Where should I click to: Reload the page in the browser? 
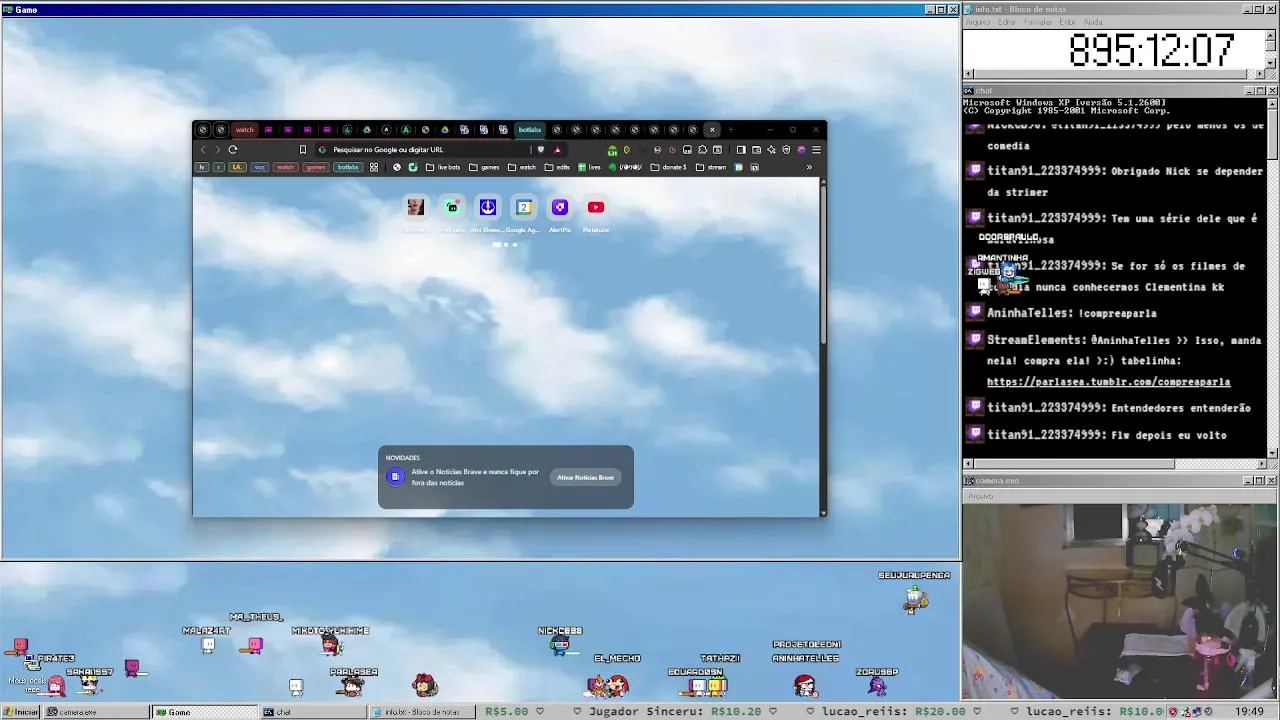coord(233,150)
